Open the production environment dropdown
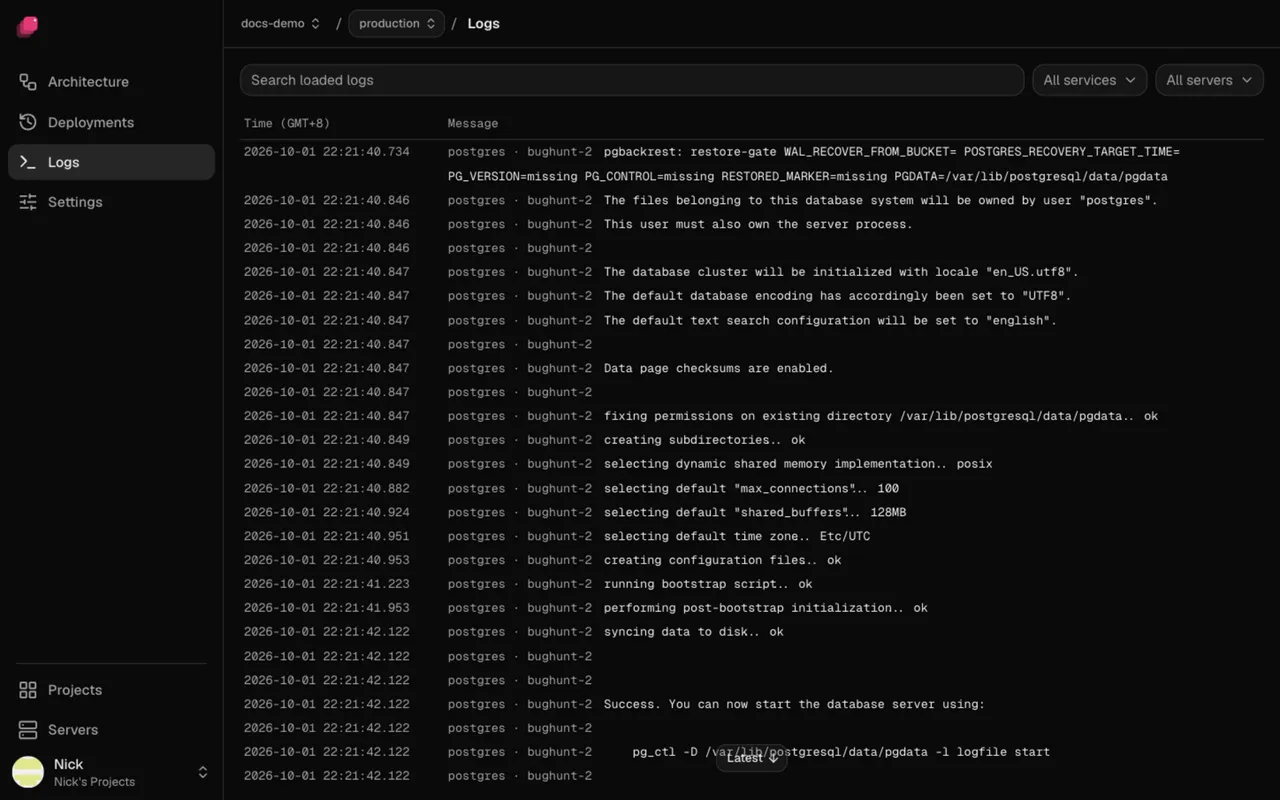This screenshot has height=800, width=1280. click(x=396, y=23)
